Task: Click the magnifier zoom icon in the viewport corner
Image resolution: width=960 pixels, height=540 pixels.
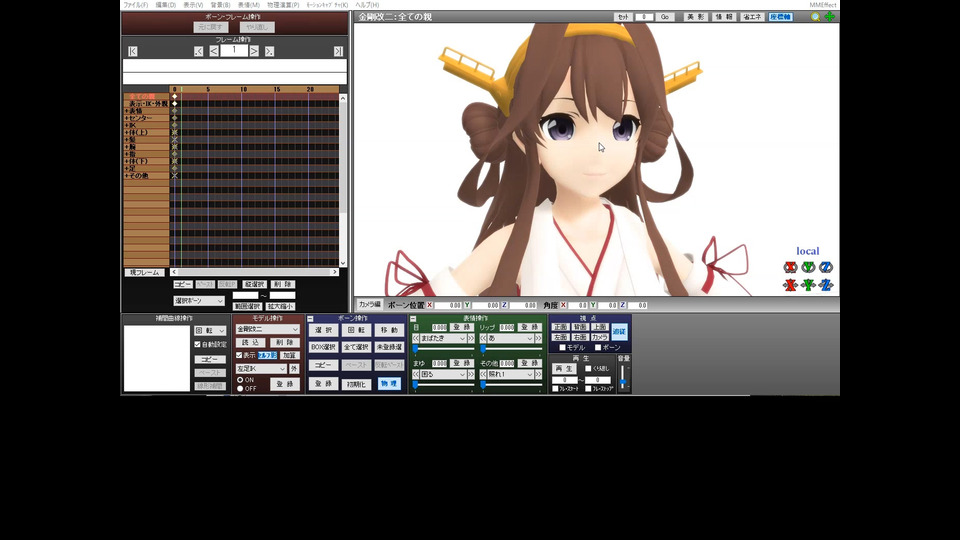Action: [x=816, y=17]
